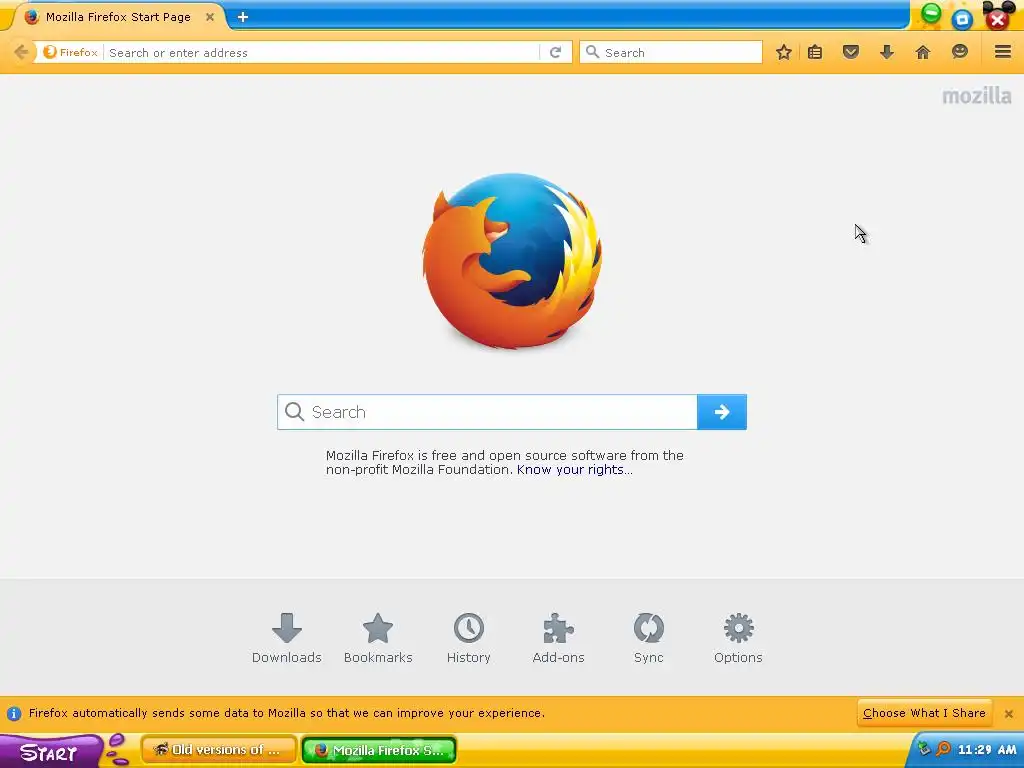Click the info icon in notification bar
Screen dimensions: 1024x768
14,713
